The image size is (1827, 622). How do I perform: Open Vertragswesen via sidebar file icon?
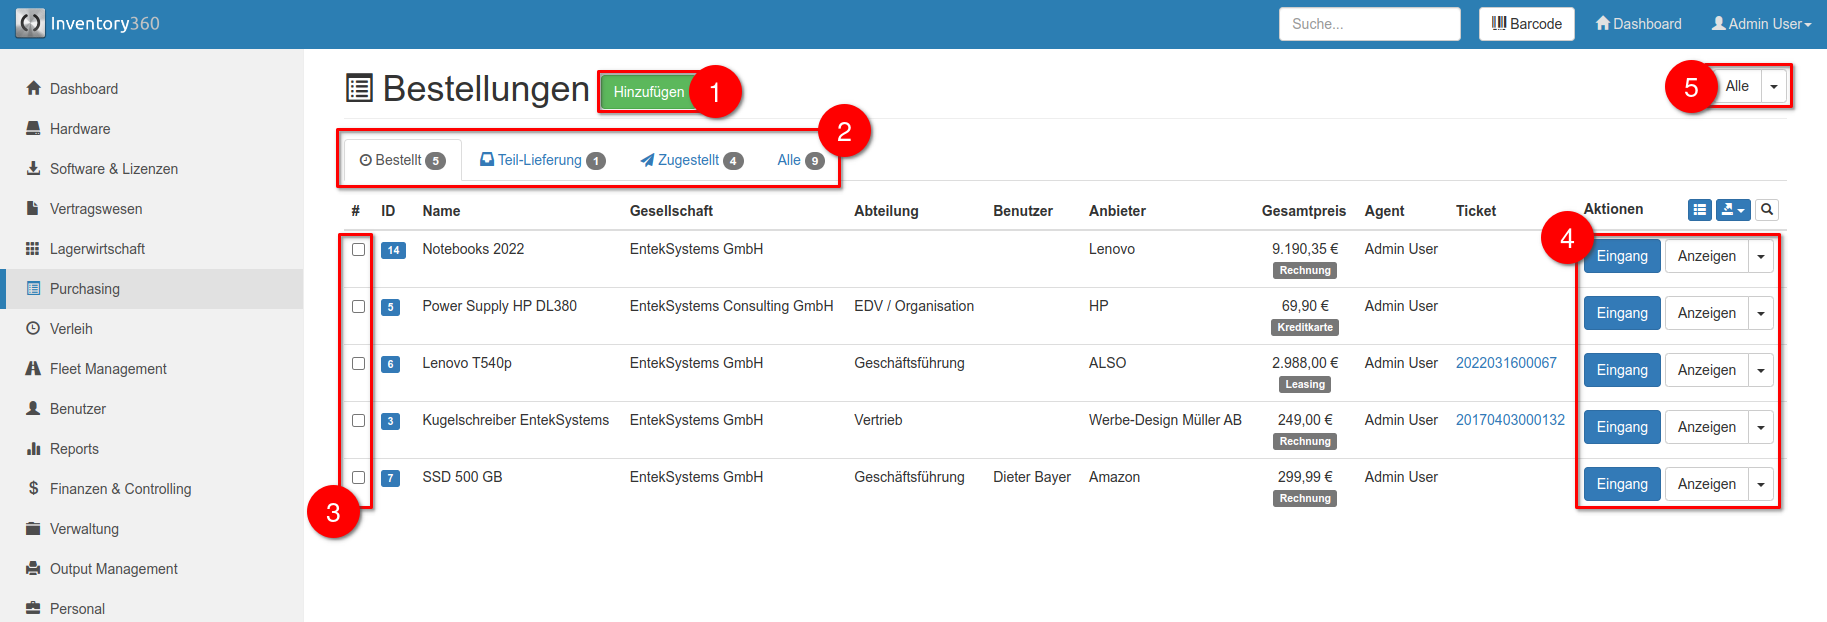[x=33, y=208]
